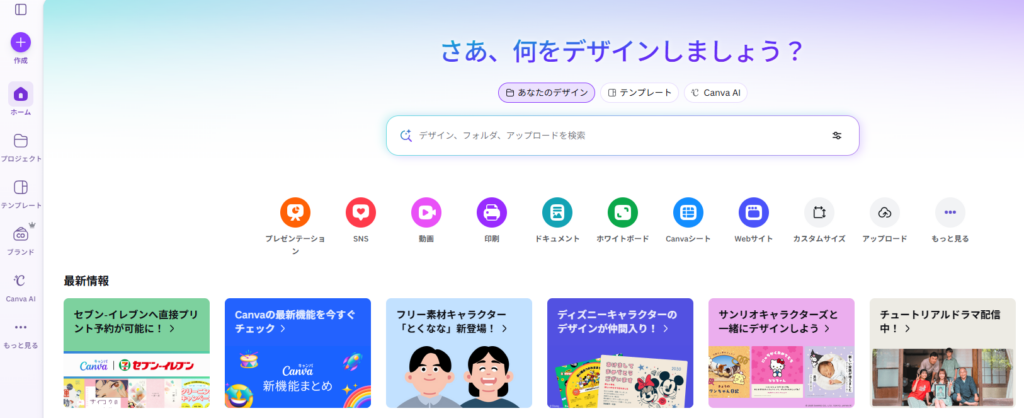The image size is (1024, 418).
Task: Select the Canva AI tab pill
Action: pos(716,93)
